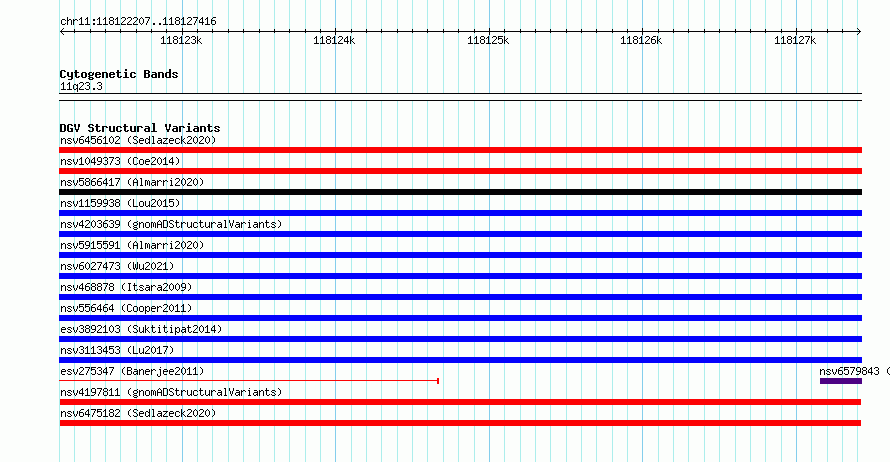Screen dimensions: 890x462
Task: Click the 118126k ruler mark
Action: (x=641, y=40)
